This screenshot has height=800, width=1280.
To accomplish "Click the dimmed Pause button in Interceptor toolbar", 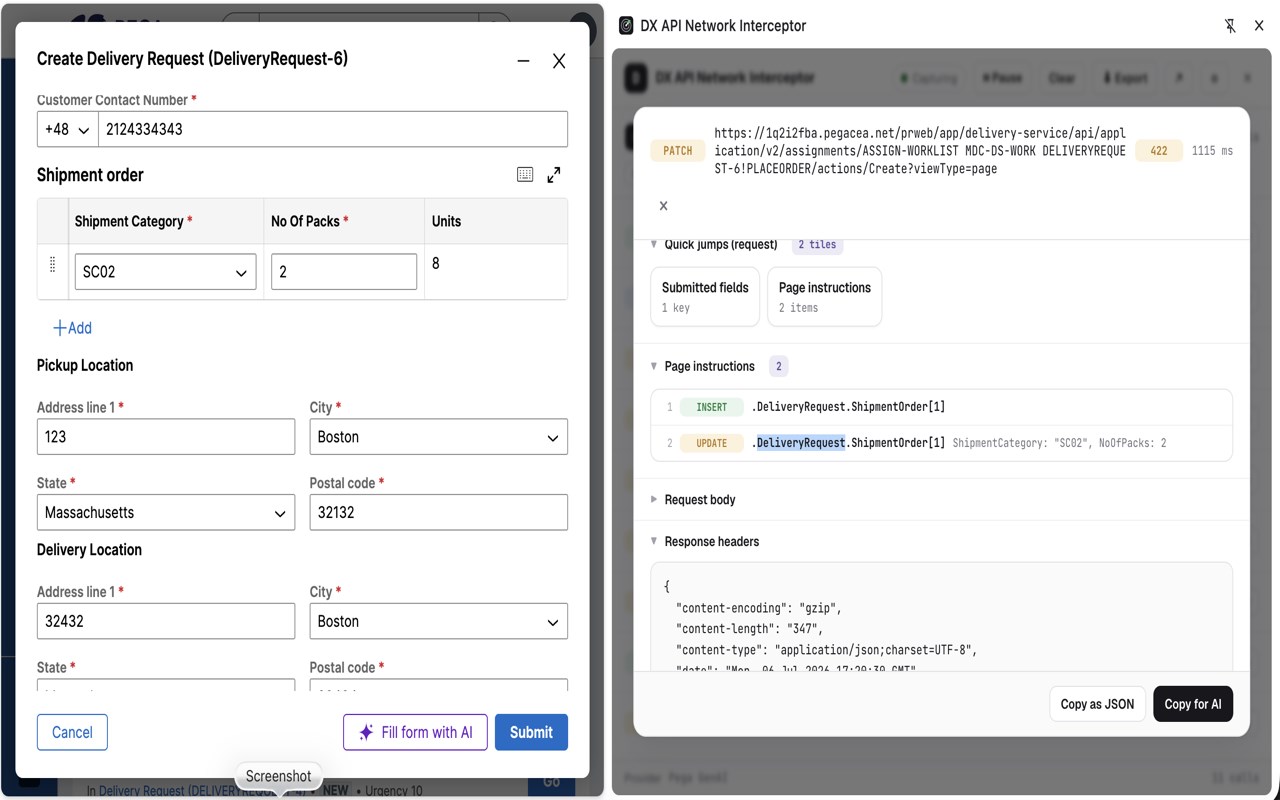I will [x=1002, y=78].
